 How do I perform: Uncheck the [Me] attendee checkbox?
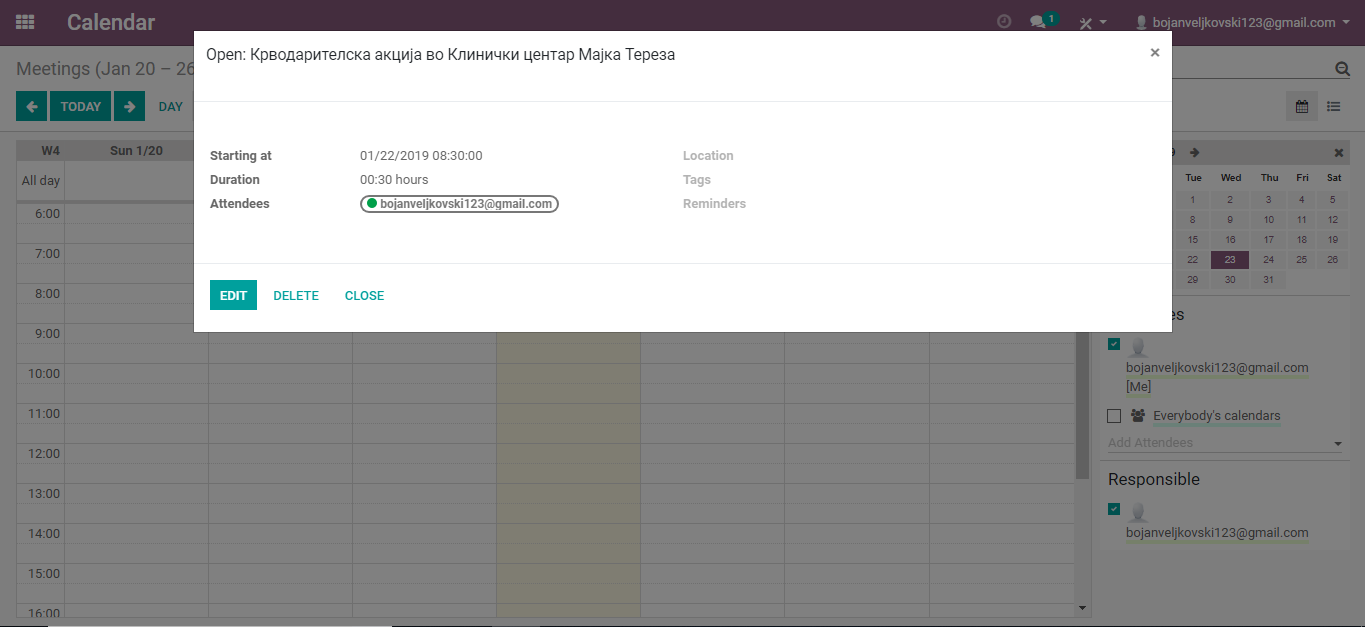(x=1114, y=344)
